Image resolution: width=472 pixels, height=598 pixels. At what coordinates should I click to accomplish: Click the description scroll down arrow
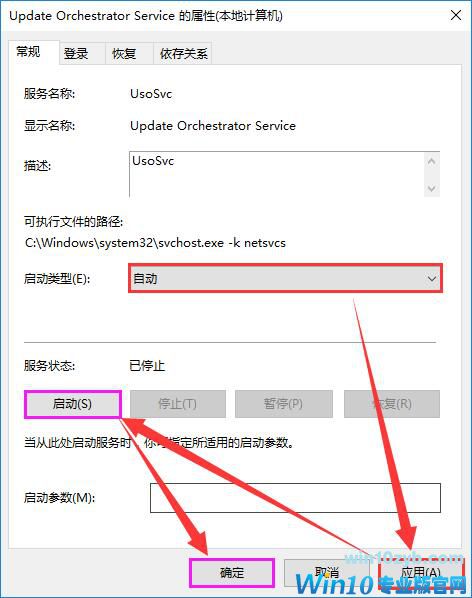pos(432,188)
